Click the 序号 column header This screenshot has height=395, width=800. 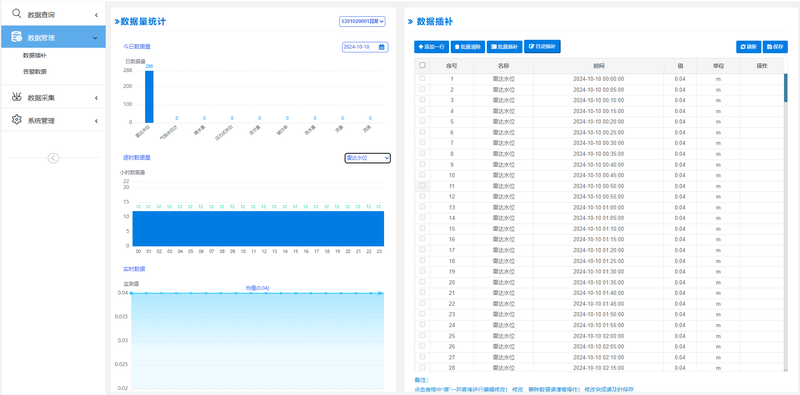pos(452,66)
